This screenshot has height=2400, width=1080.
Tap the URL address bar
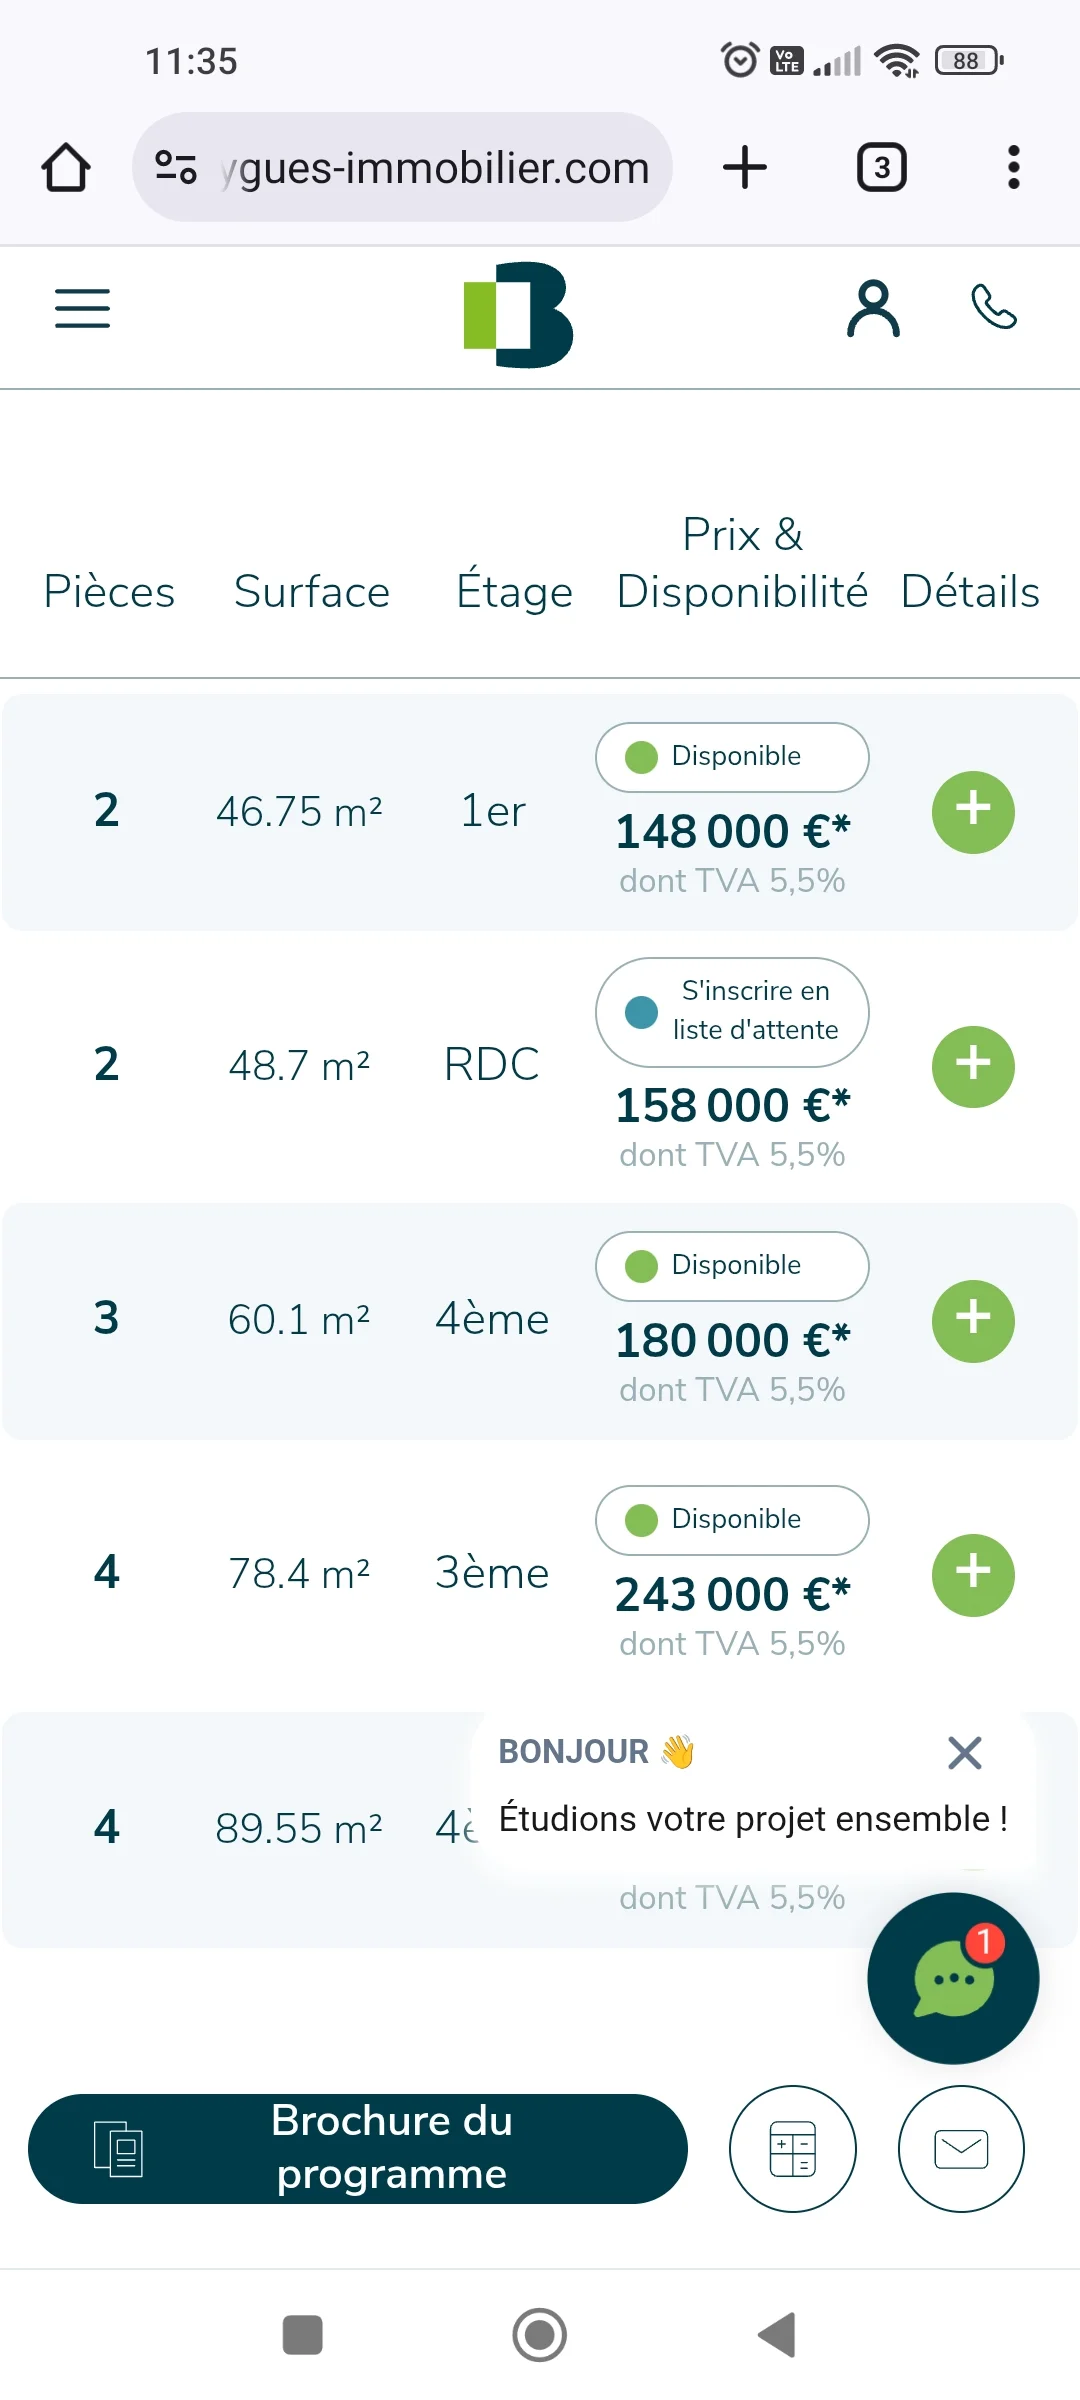click(402, 167)
